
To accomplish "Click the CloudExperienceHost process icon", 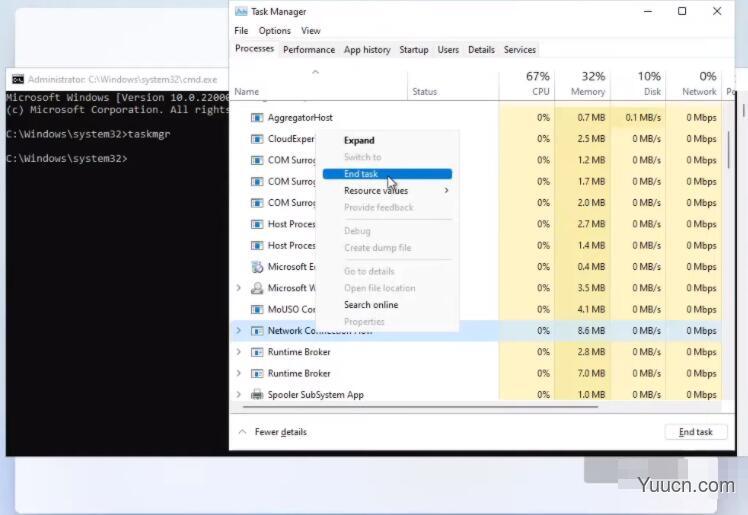I will pyautogui.click(x=257, y=139).
